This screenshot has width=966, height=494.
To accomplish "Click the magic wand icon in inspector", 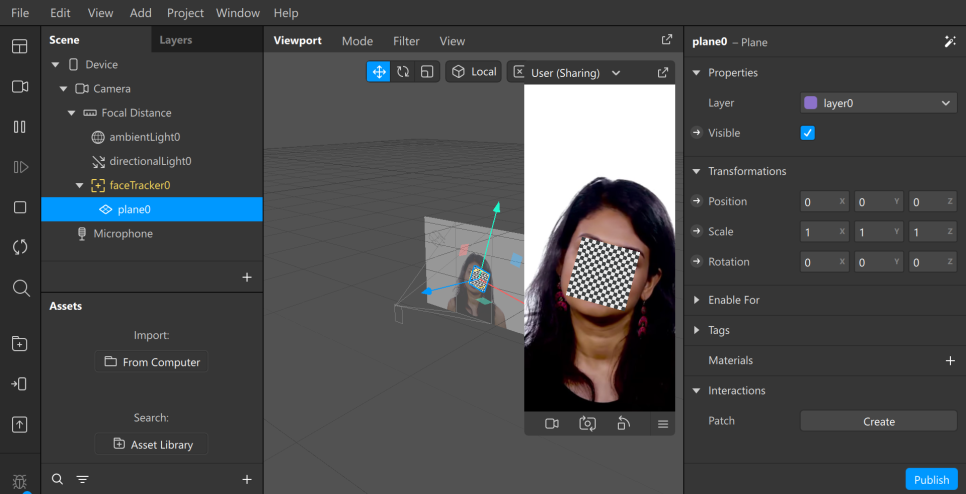I will 949,41.
